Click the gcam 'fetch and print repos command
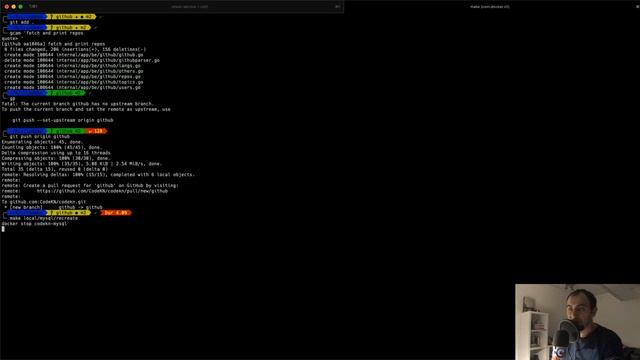This screenshot has height=360, width=640. pyautogui.click(x=46, y=33)
